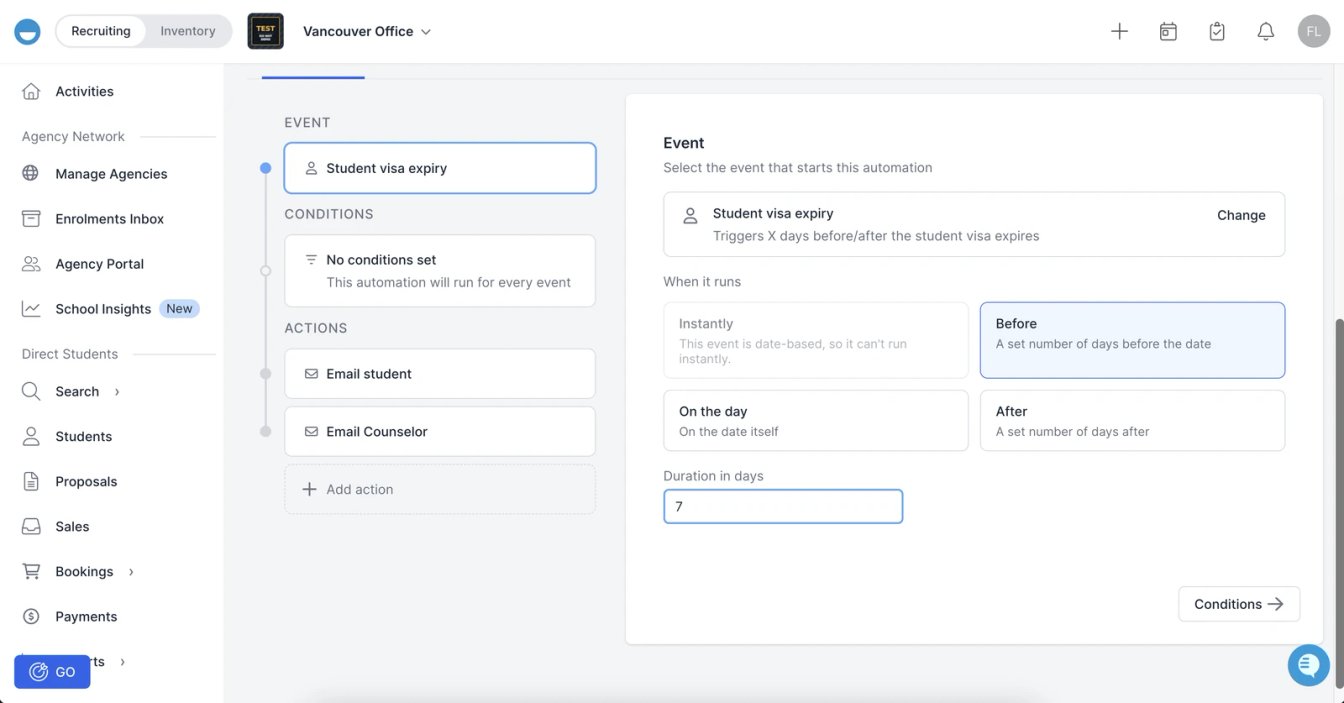1344x703 pixels.
Task: Select the On the day timing option
Action: (x=816, y=420)
